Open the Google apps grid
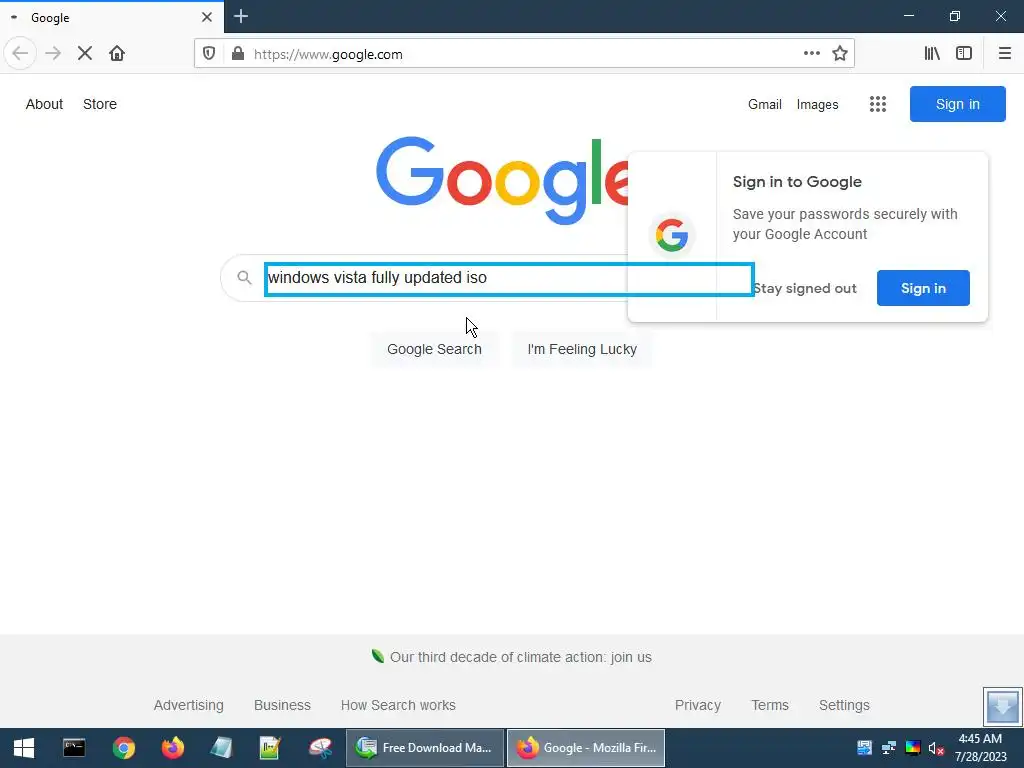 point(878,104)
